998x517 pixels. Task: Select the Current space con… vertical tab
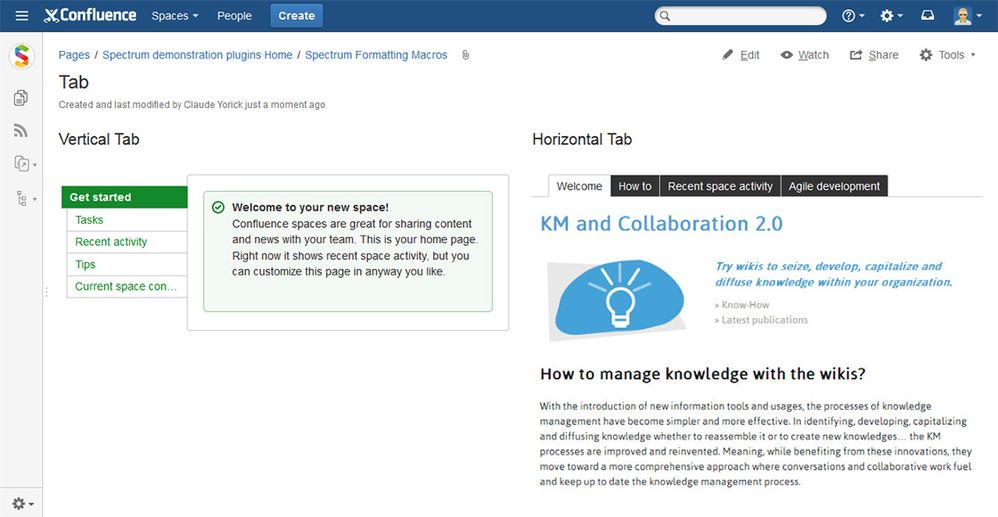pyautogui.click(x=127, y=287)
